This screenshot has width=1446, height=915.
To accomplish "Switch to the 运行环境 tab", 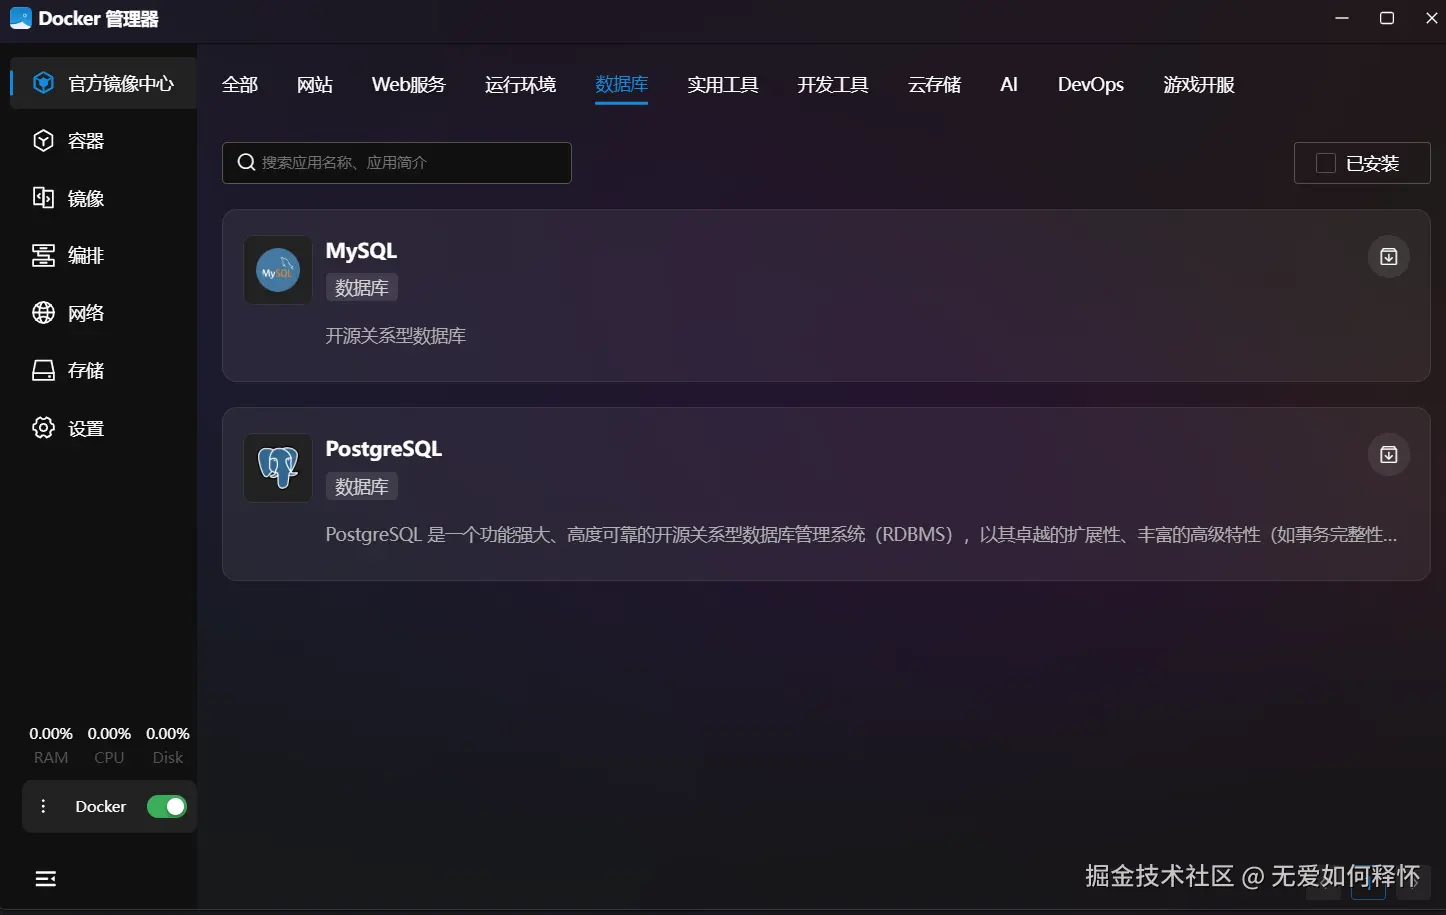I will pos(521,85).
